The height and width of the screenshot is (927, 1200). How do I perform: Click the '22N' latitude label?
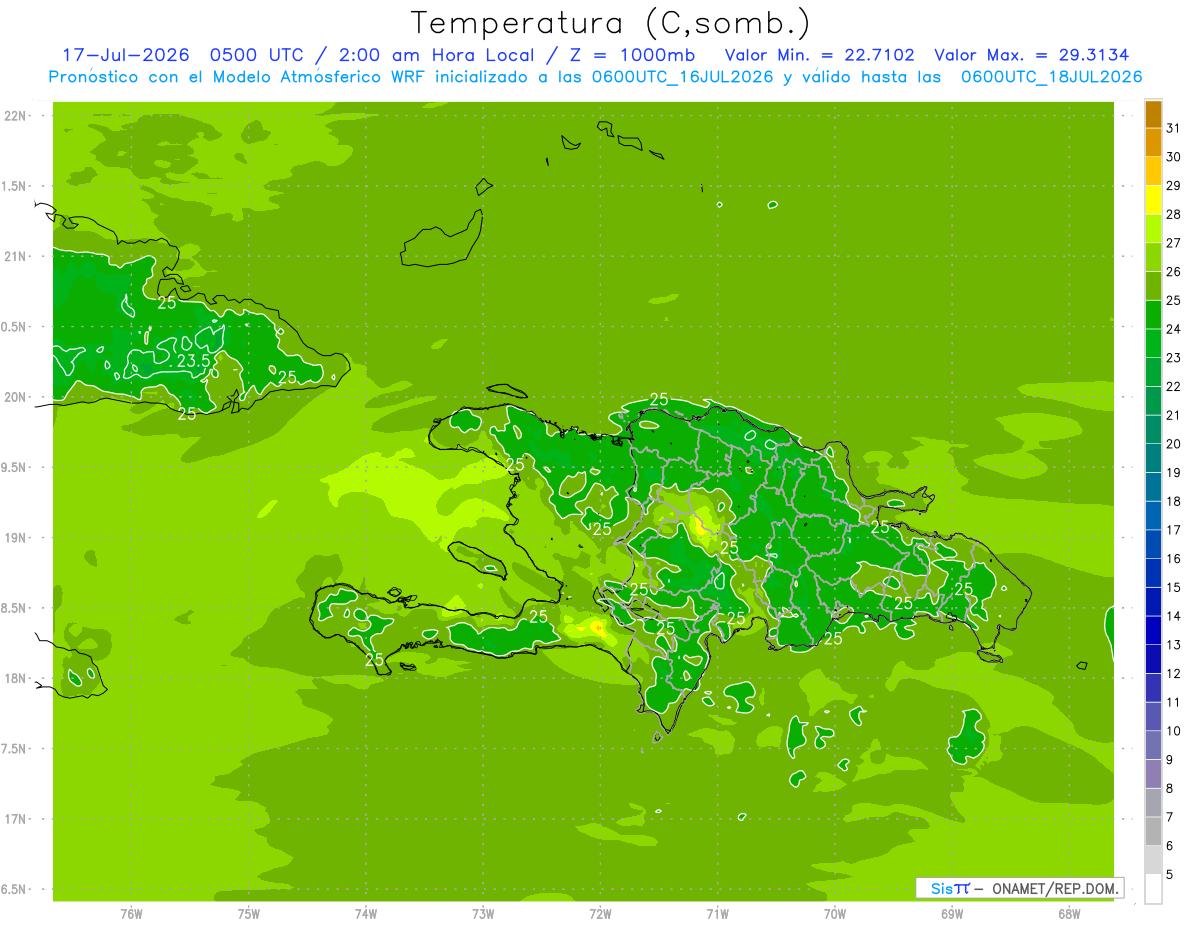15,116
